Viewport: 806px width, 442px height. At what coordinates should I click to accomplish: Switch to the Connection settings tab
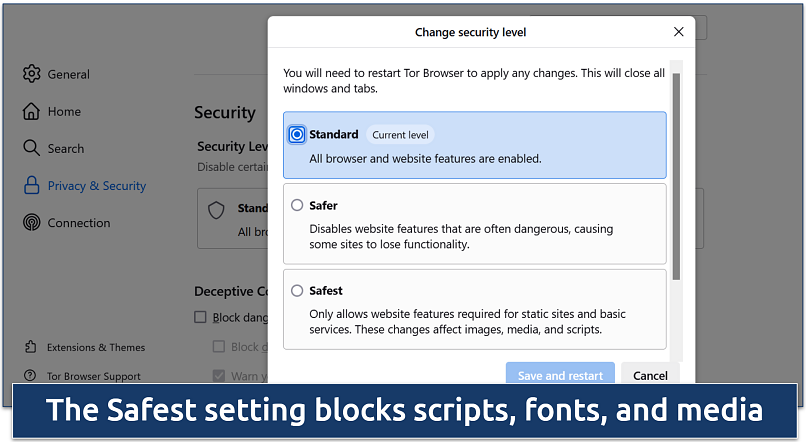click(78, 223)
